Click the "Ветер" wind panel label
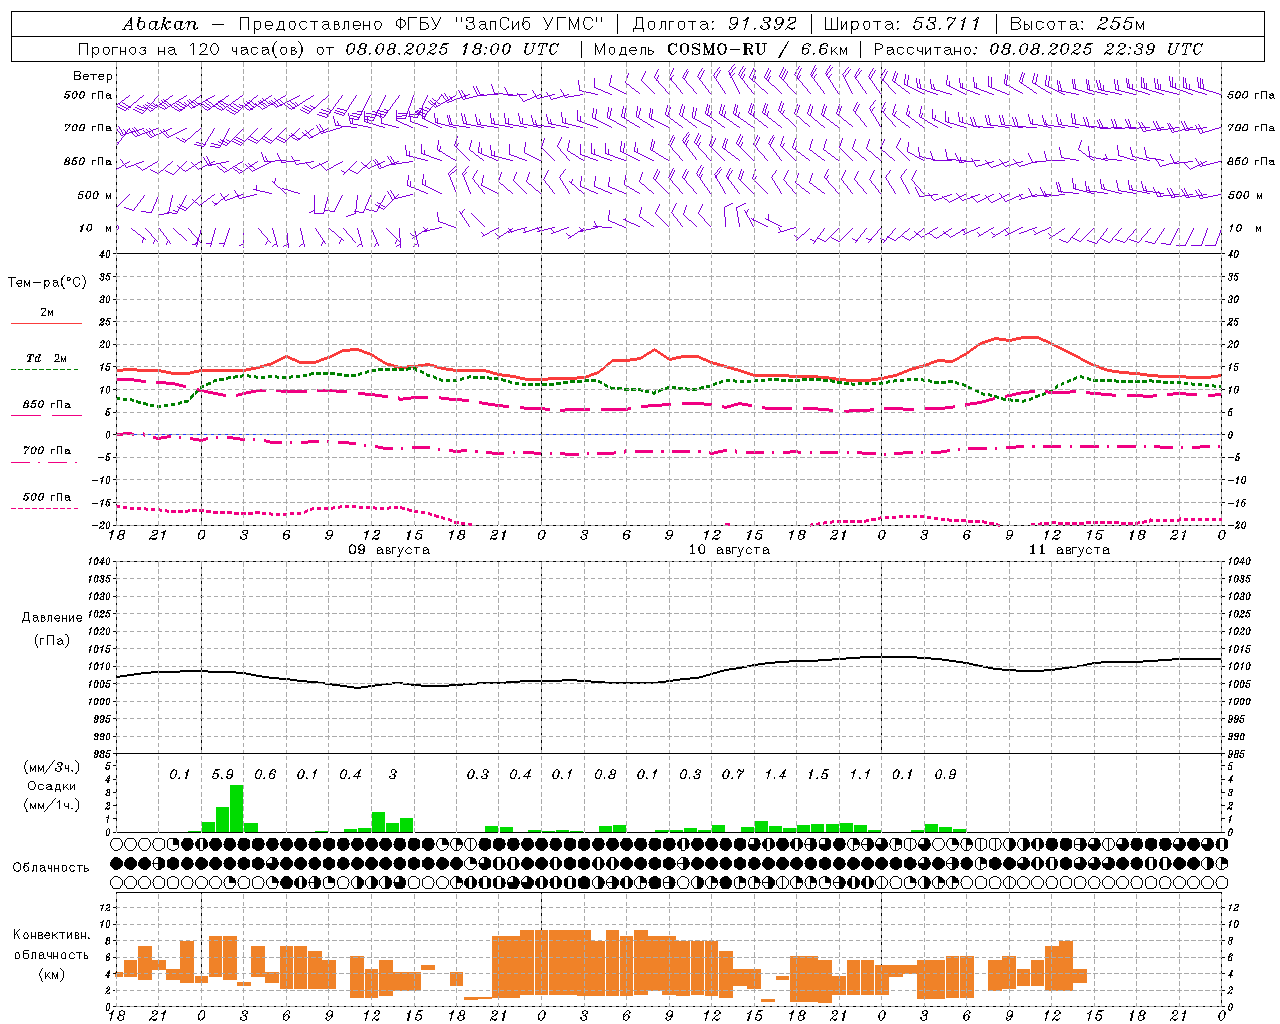The height and width of the screenshot is (1024, 1280). [93, 76]
